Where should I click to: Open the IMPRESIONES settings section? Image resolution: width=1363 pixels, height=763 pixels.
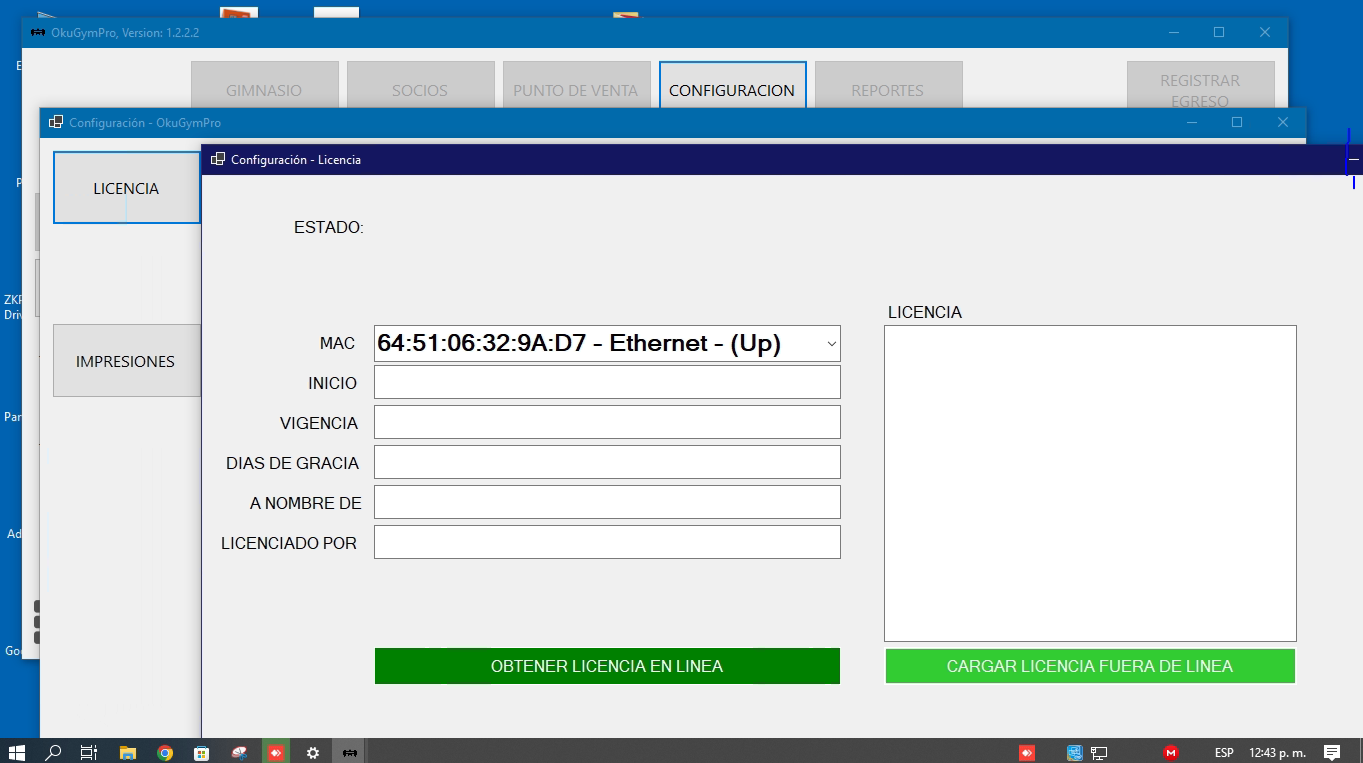pos(126,361)
